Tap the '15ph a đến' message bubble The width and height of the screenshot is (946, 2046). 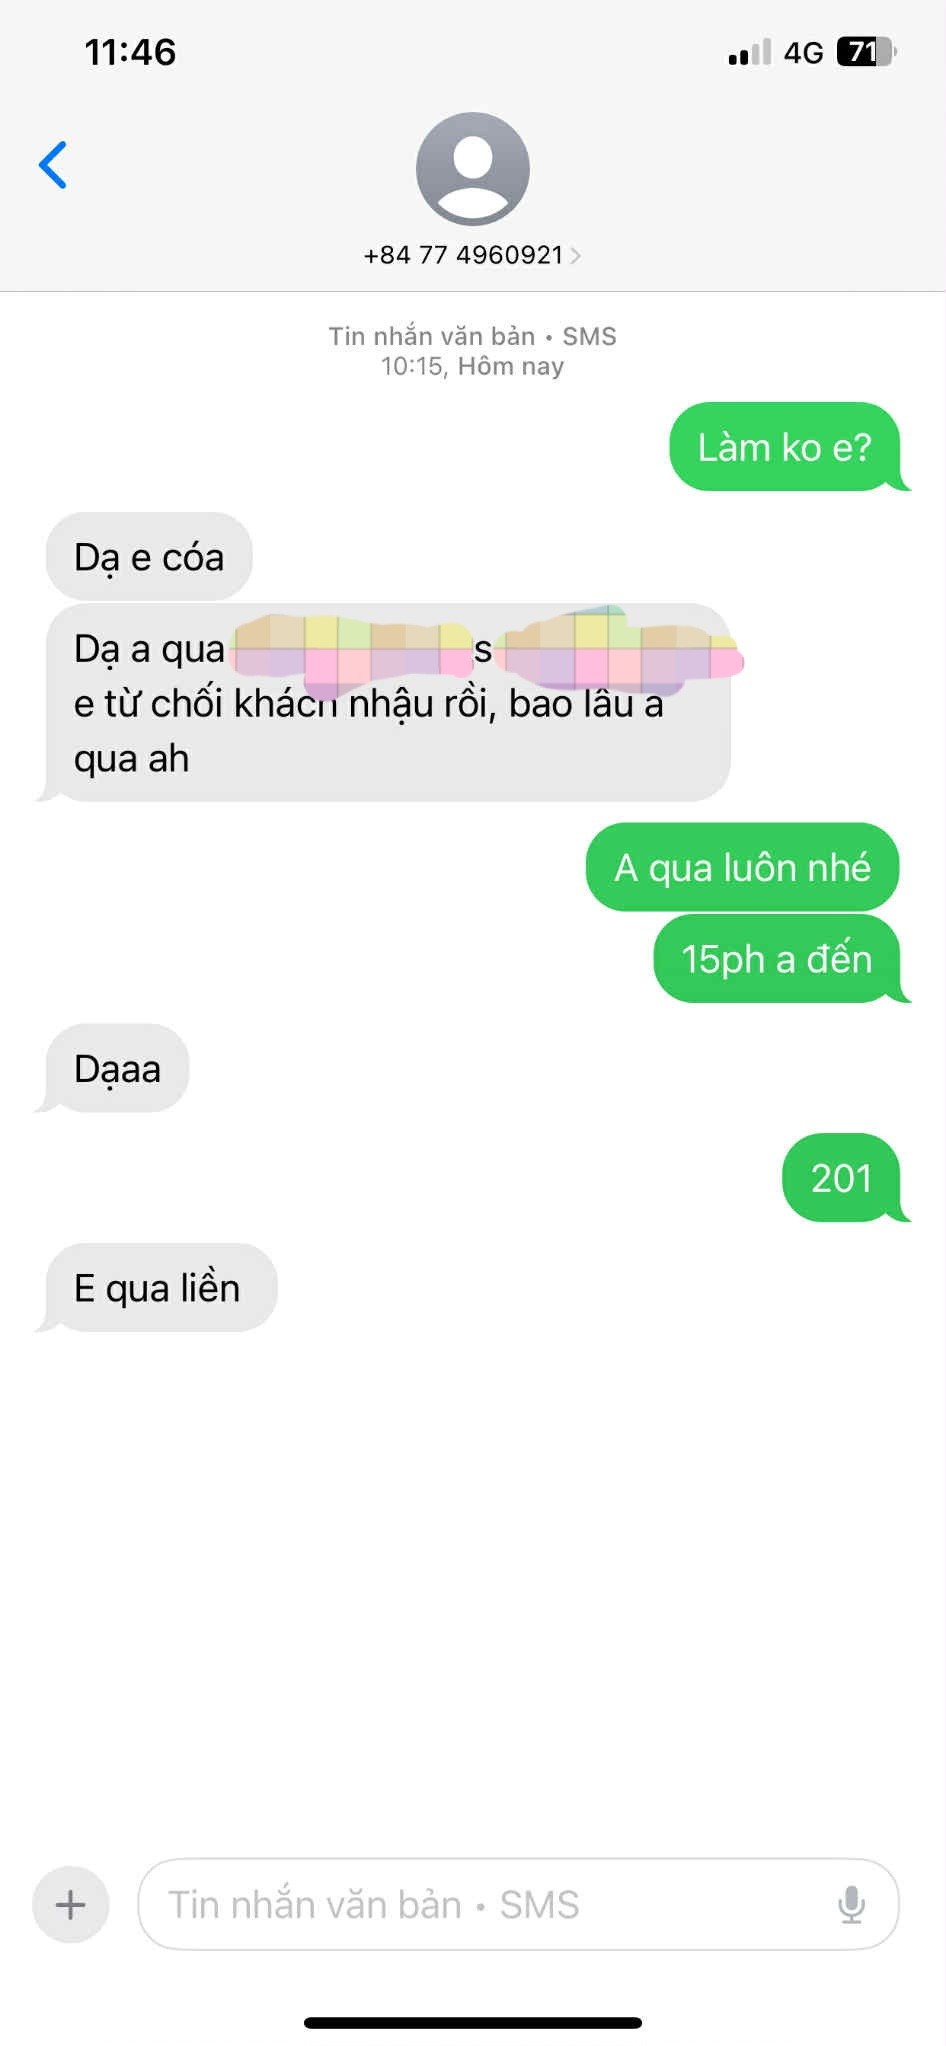coord(780,959)
